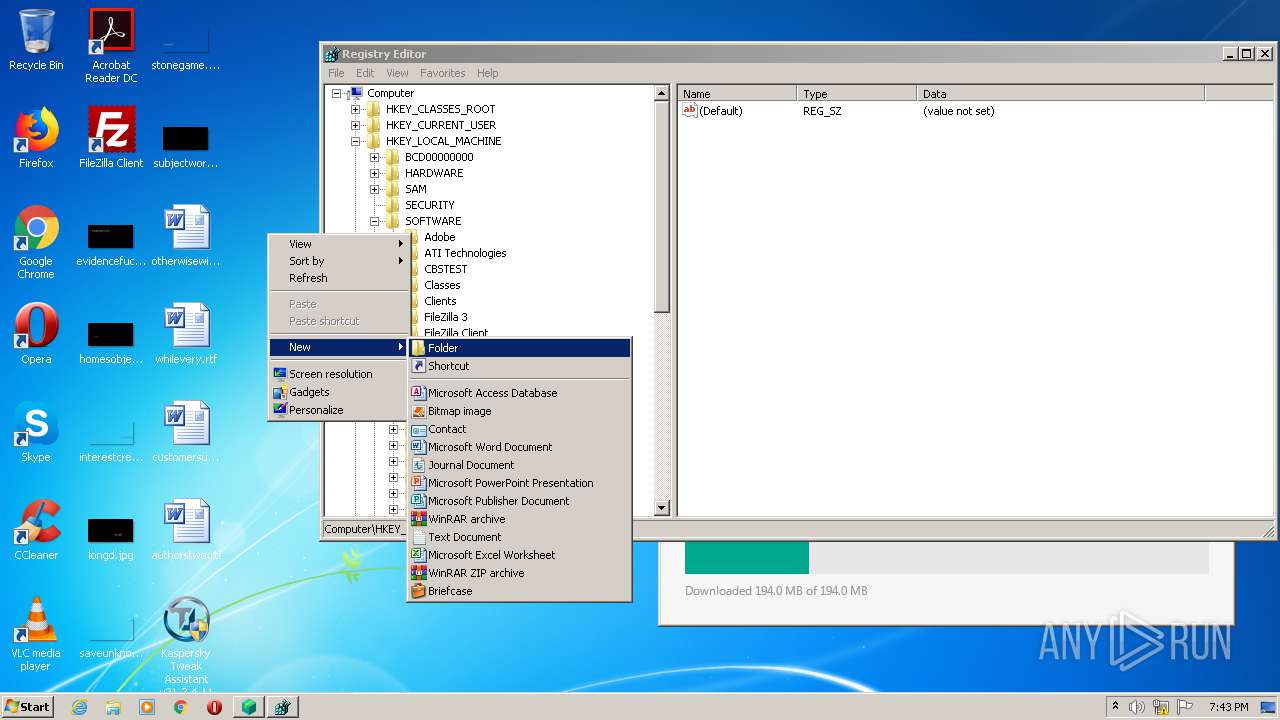Click the (Default) registry value icon
The image size is (1280, 720).
click(690, 111)
